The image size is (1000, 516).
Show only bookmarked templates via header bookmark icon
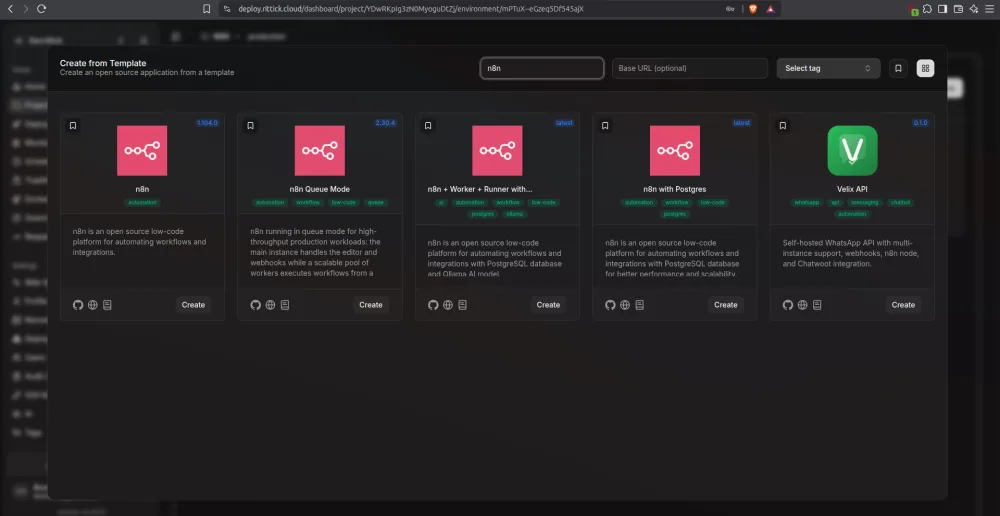click(x=898, y=68)
